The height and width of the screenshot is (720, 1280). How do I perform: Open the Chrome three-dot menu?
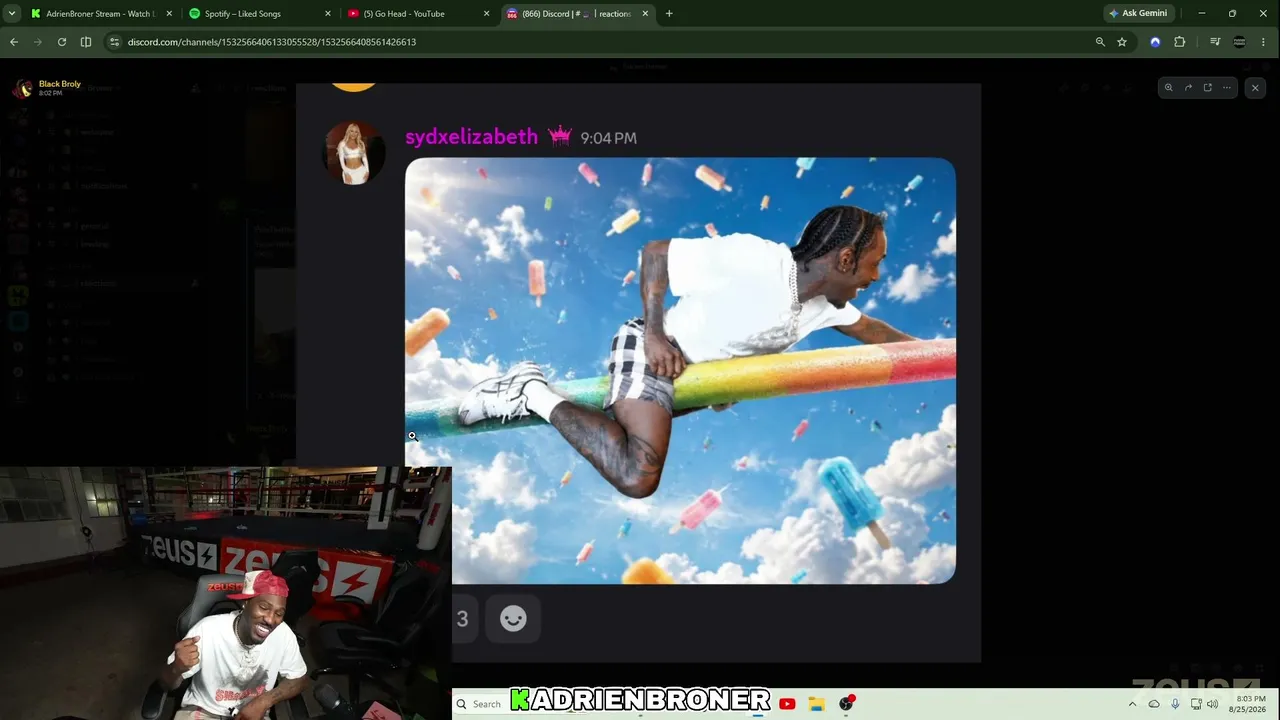[x=1264, y=42]
